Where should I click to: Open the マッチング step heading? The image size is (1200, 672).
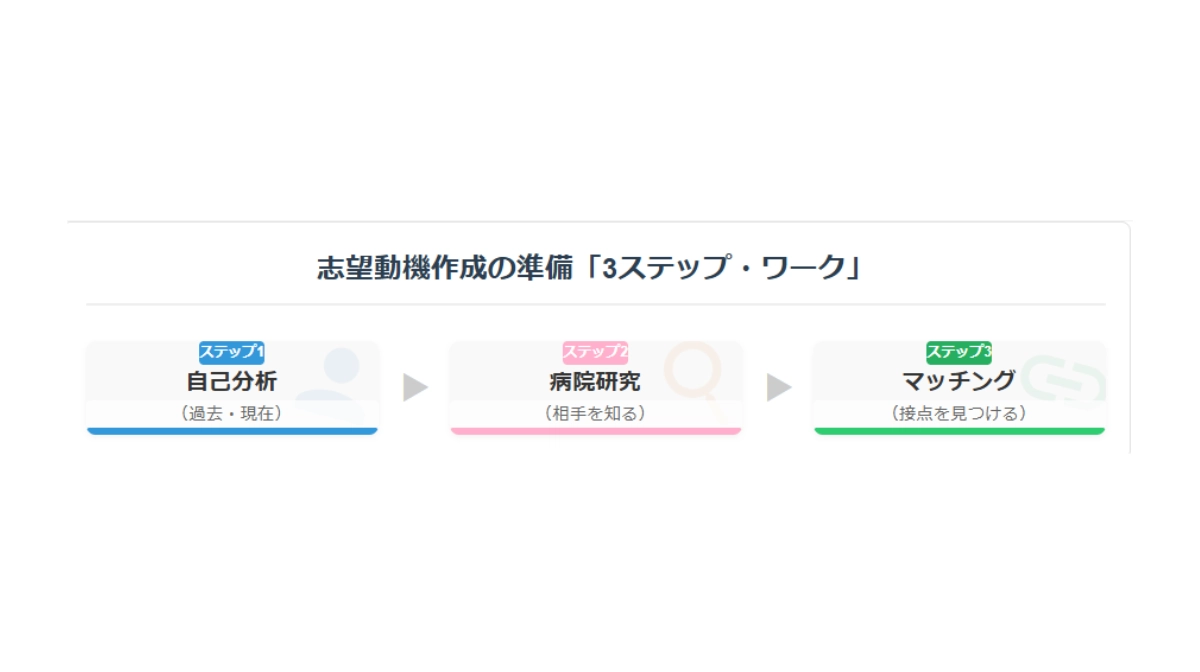click(x=959, y=381)
